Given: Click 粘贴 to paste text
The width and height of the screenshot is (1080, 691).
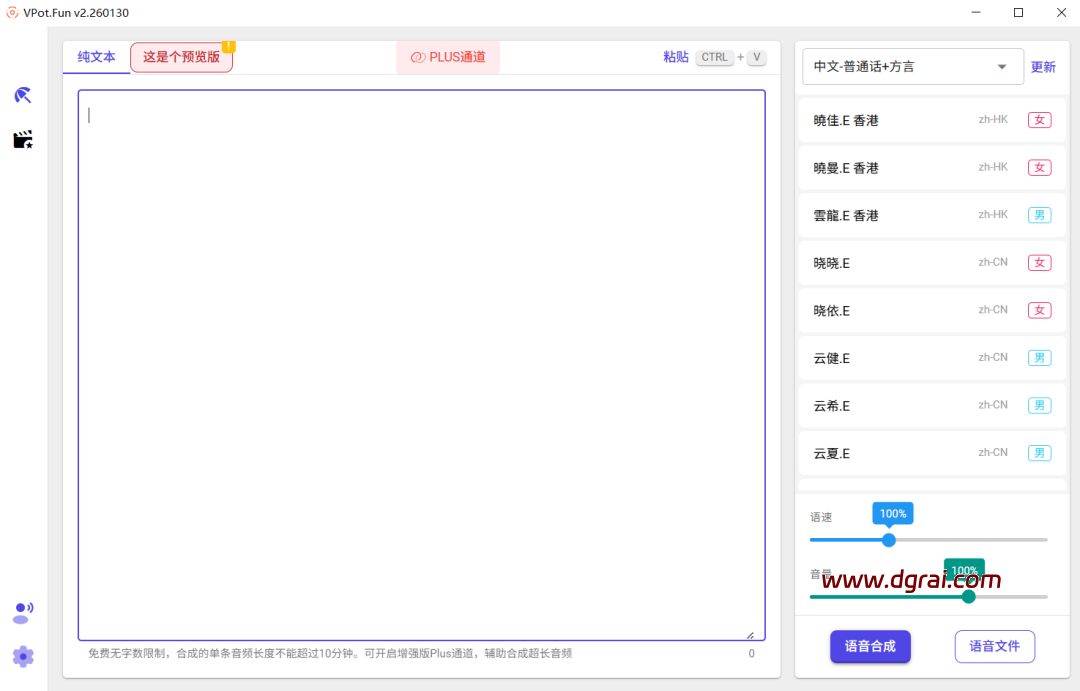Looking at the screenshot, I should [676, 57].
